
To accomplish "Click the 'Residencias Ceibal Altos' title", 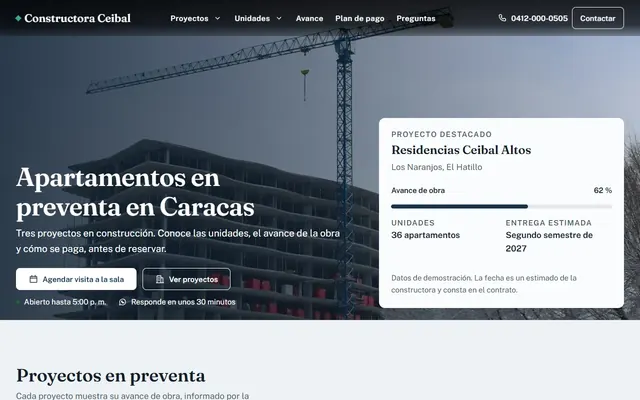I will 461,150.
